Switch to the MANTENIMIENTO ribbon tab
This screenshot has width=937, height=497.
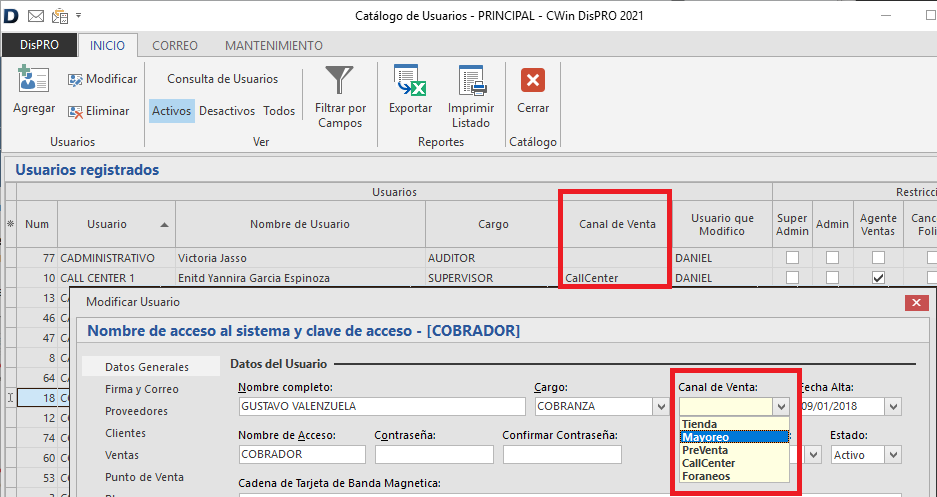click(x=274, y=45)
